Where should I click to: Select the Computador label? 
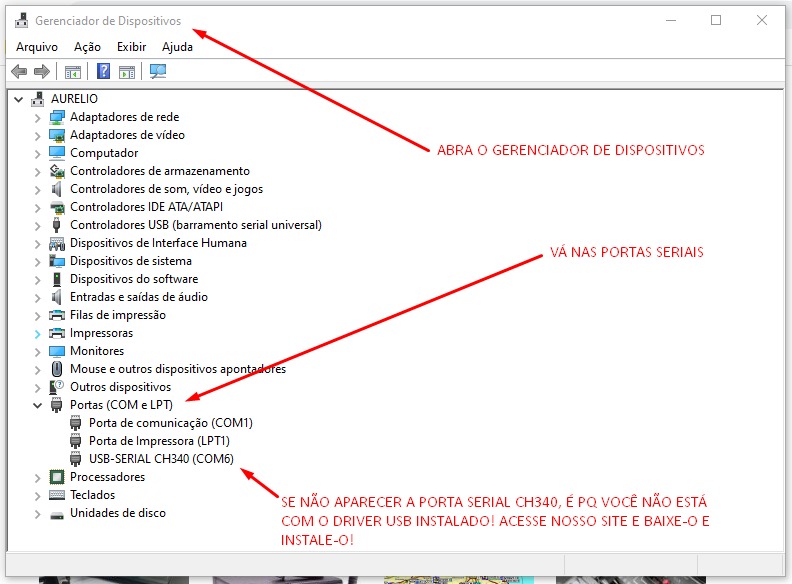104,153
